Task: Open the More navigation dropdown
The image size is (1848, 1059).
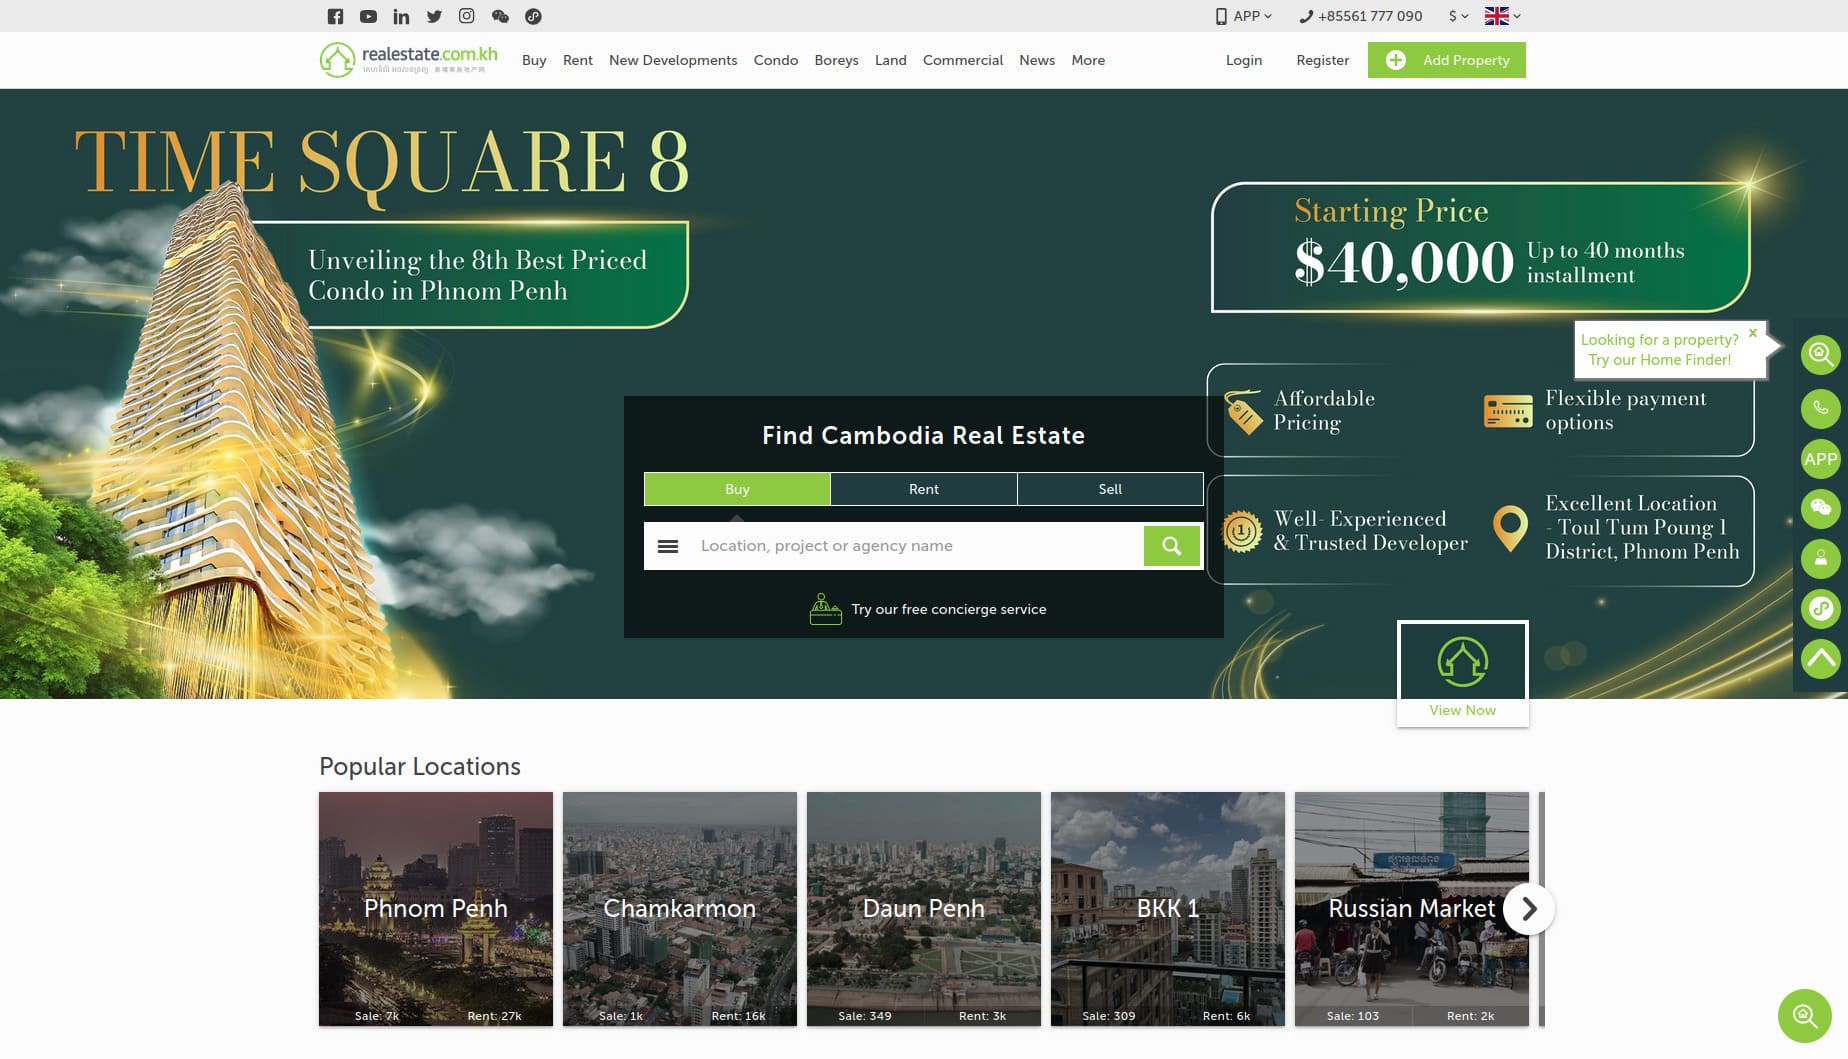Action: click(x=1087, y=60)
